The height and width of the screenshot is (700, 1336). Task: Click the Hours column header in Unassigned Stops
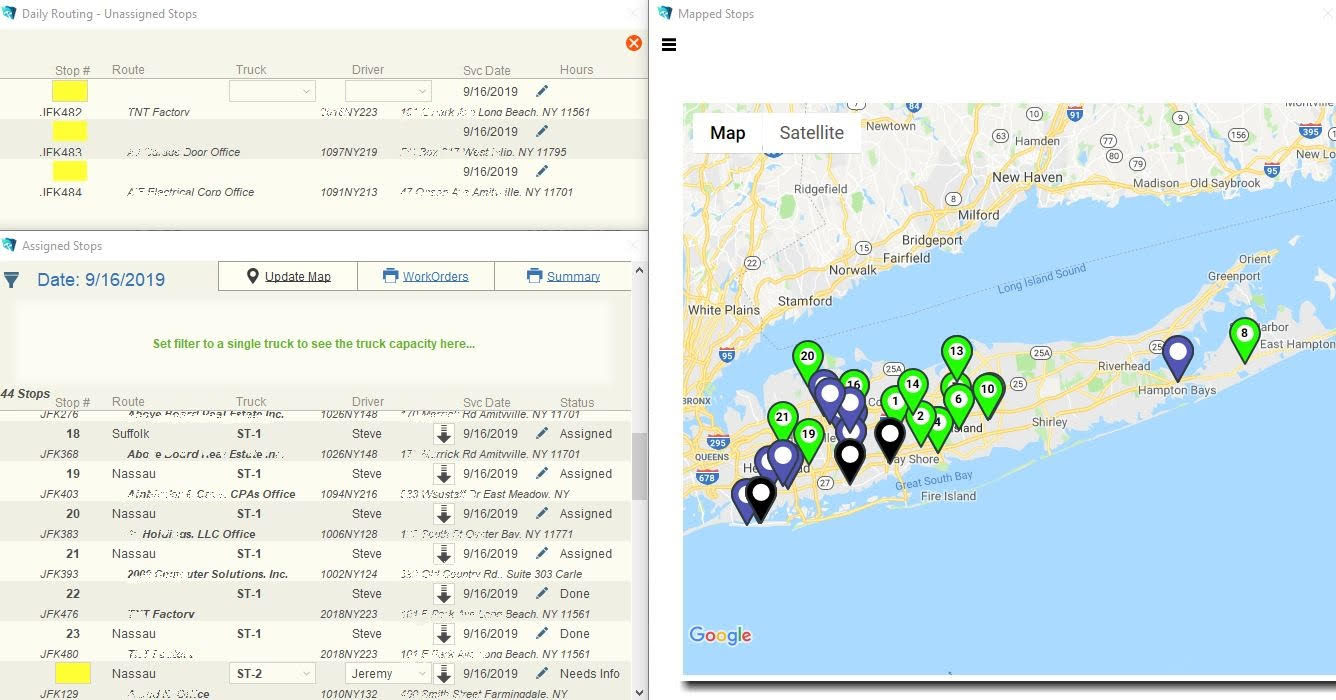(577, 70)
